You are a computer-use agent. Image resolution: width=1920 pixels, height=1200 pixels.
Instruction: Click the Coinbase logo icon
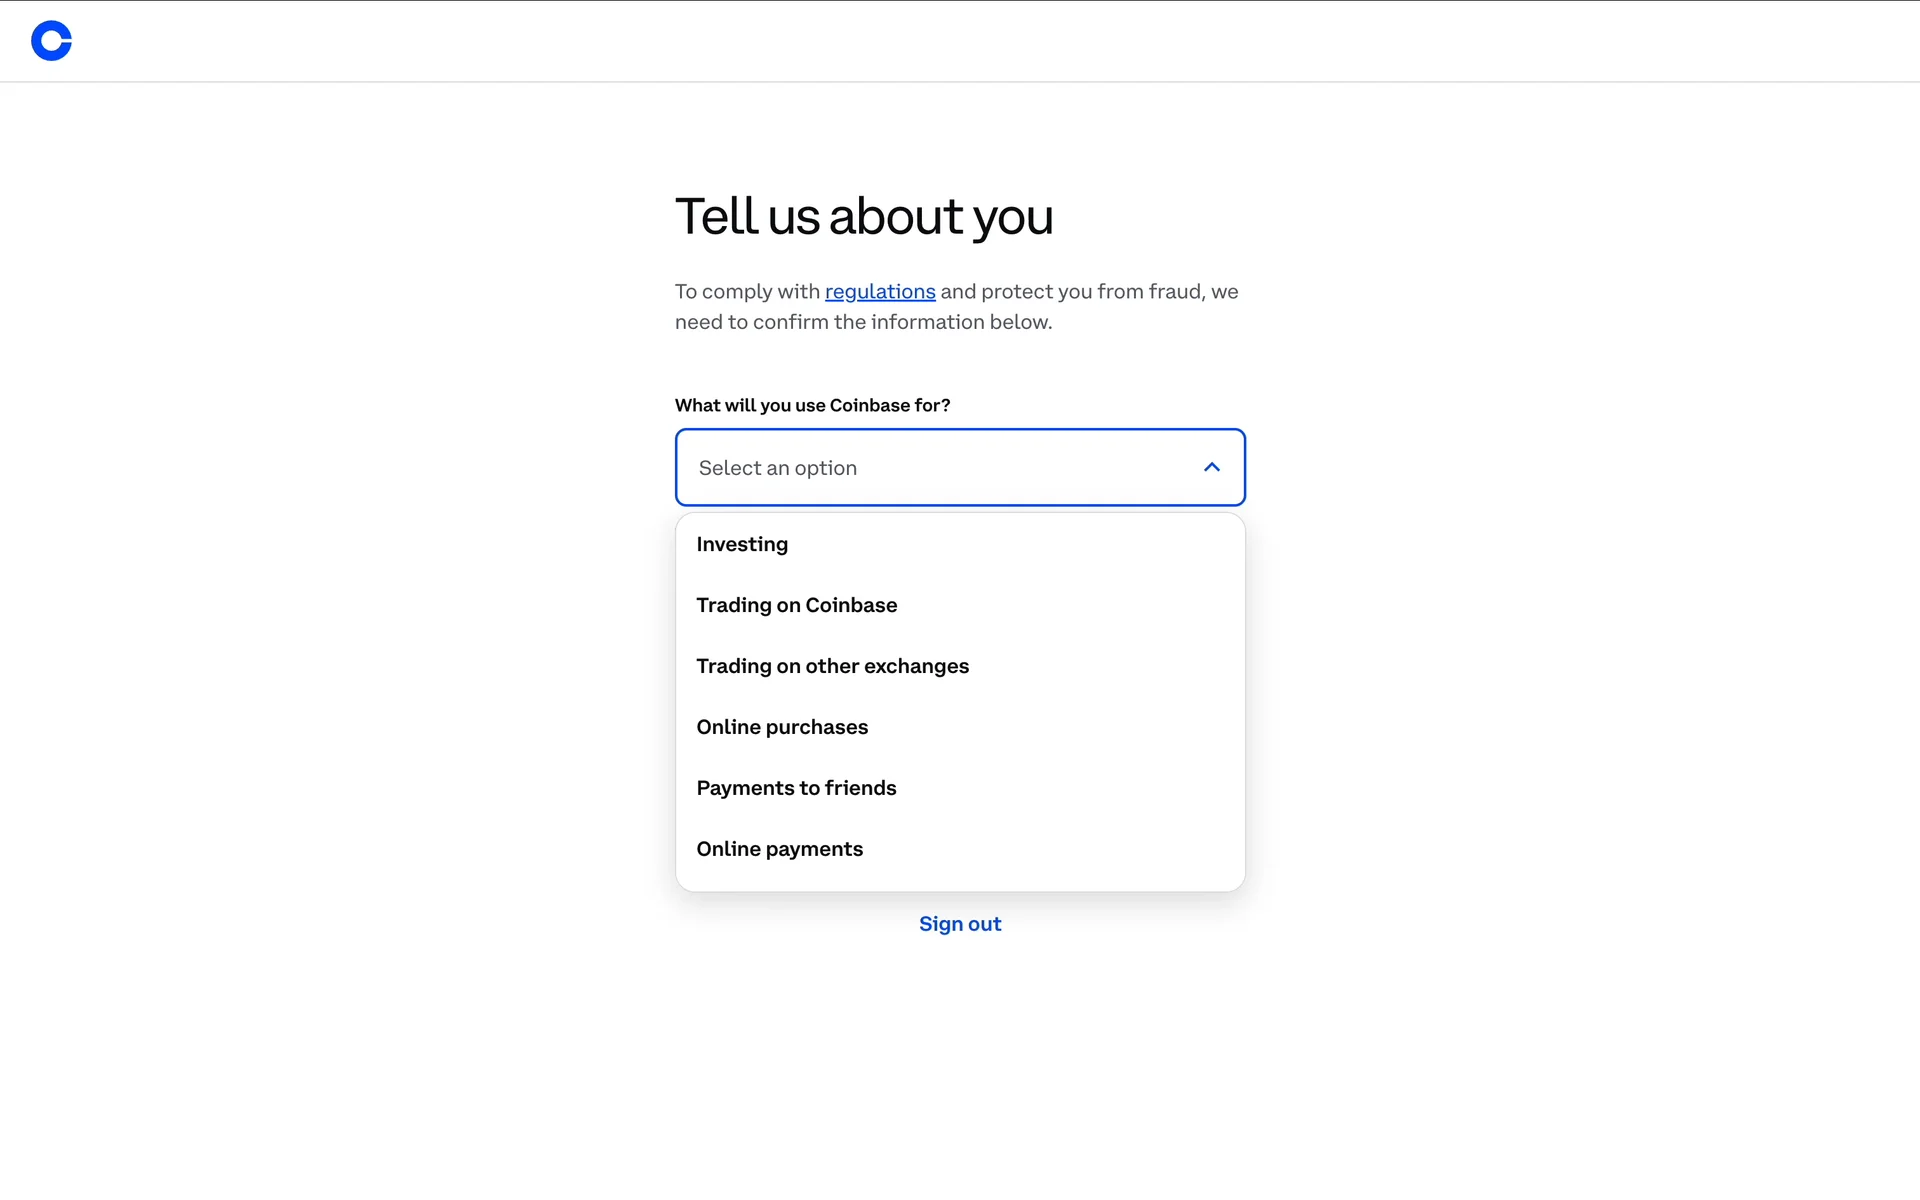point(51,41)
